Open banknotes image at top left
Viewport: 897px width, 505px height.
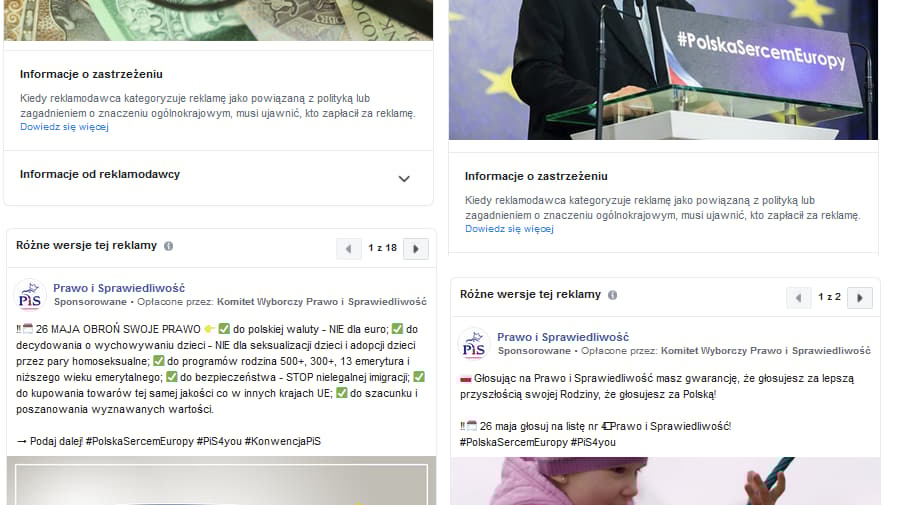click(x=218, y=20)
